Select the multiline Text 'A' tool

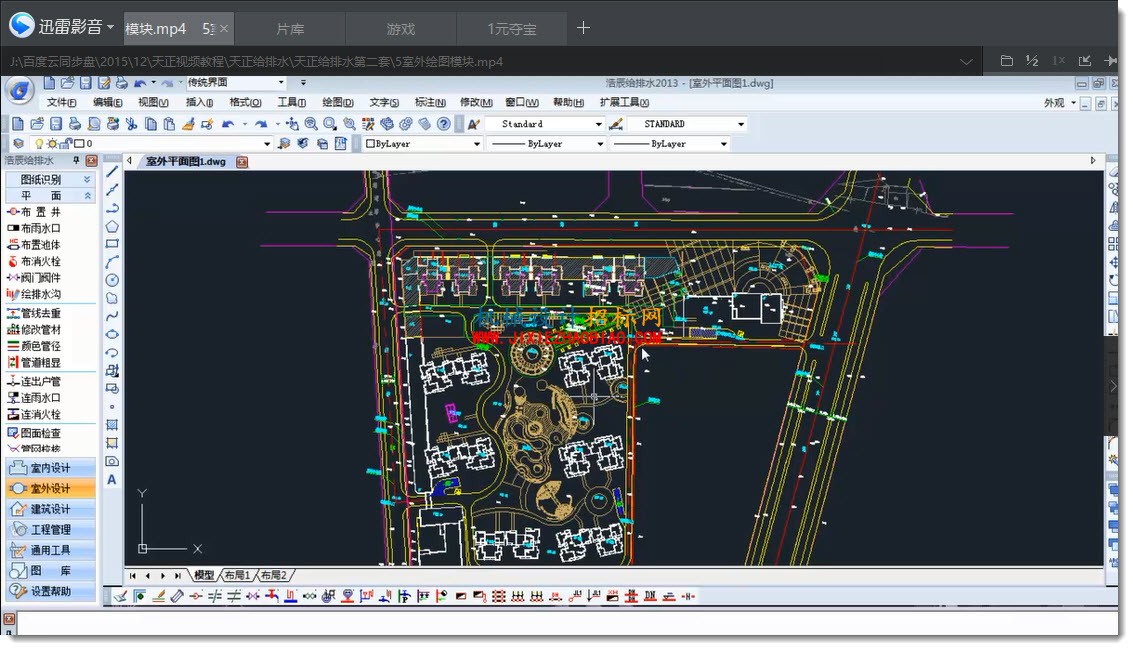tap(112, 480)
